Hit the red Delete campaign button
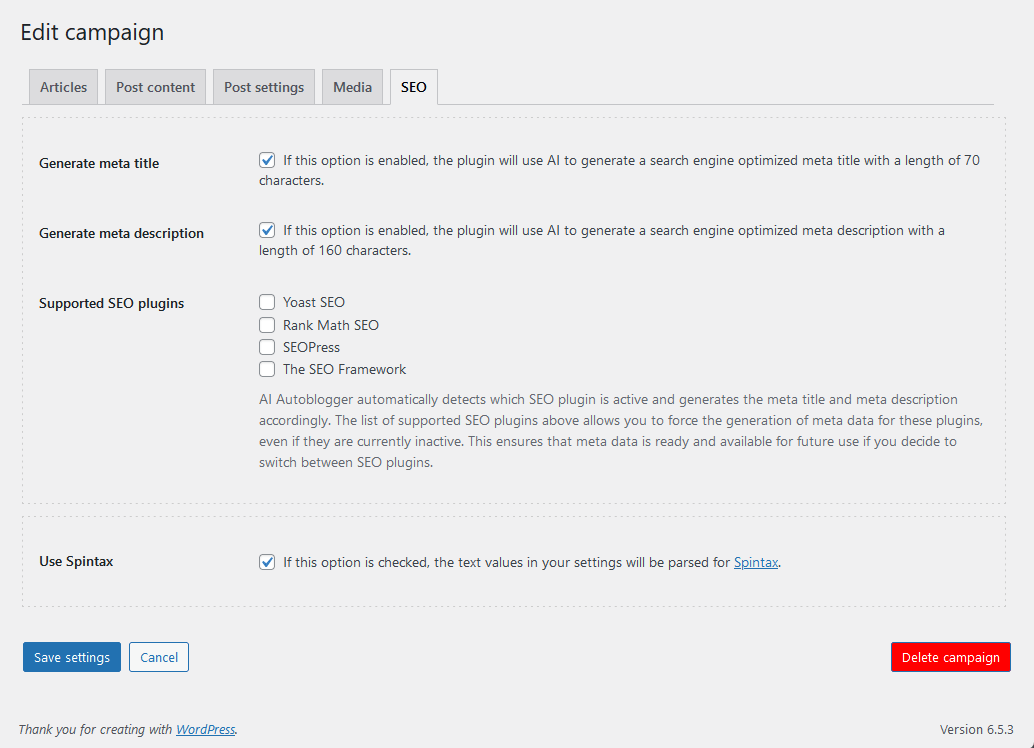Image resolution: width=1034 pixels, height=748 pixels. 950,657
